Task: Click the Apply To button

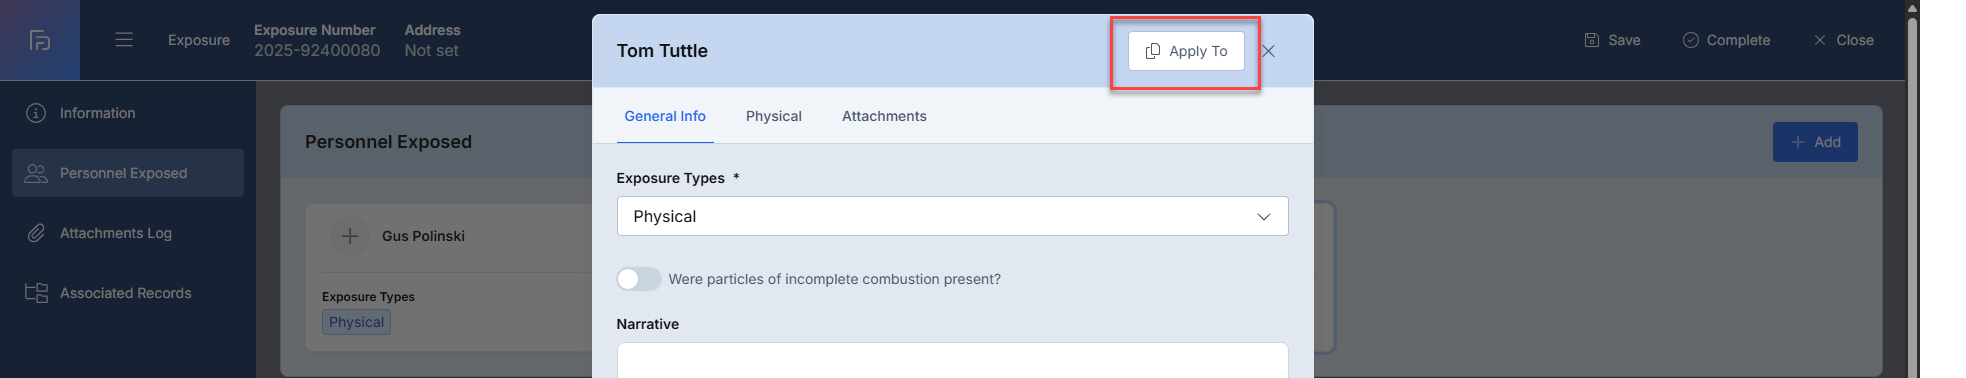Action: pyautogui.click(x=1186, y=51)
